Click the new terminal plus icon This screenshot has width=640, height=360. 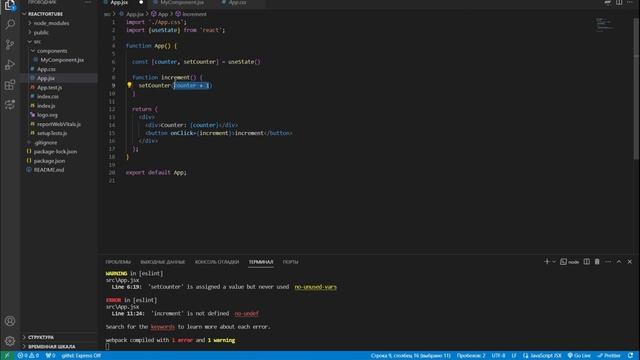(547, 262)
